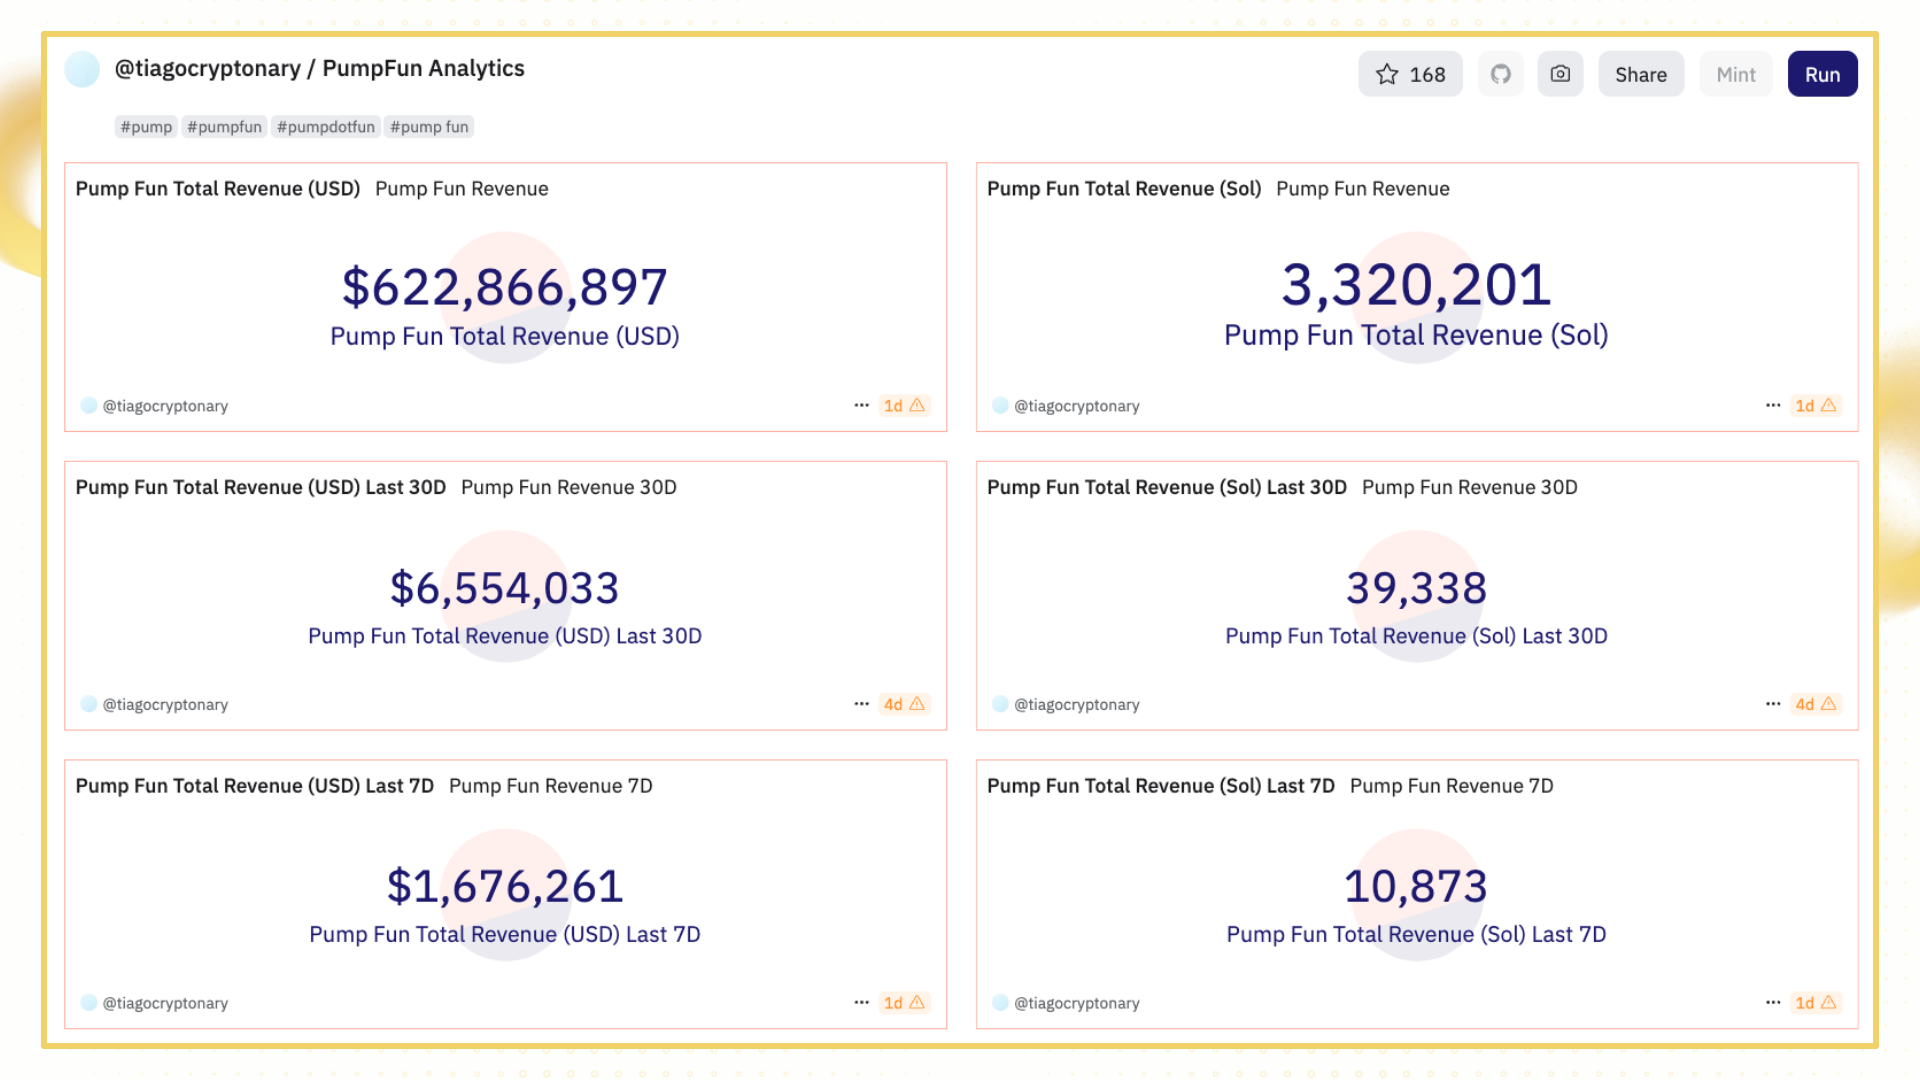Click 4d stale warning on Revenue (Sol) Last 30D
Screen dimensions: 1920x1080
[1815, 704]
